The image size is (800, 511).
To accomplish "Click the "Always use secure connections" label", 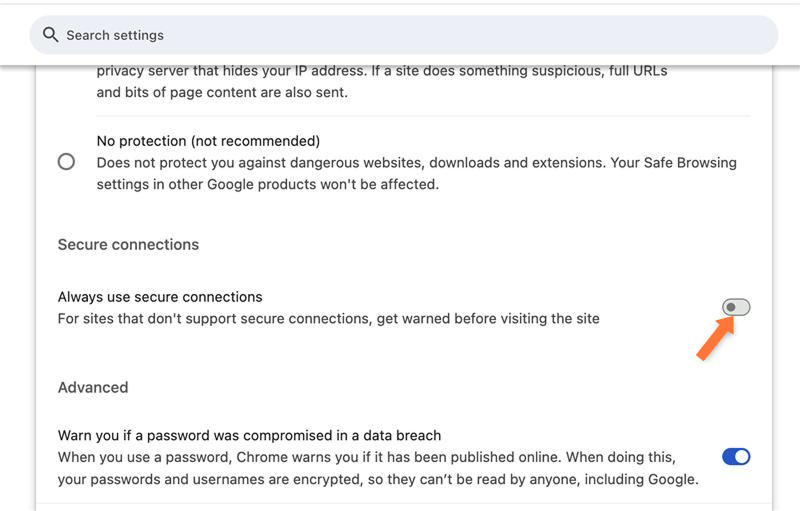I will [x=160, y=297].
